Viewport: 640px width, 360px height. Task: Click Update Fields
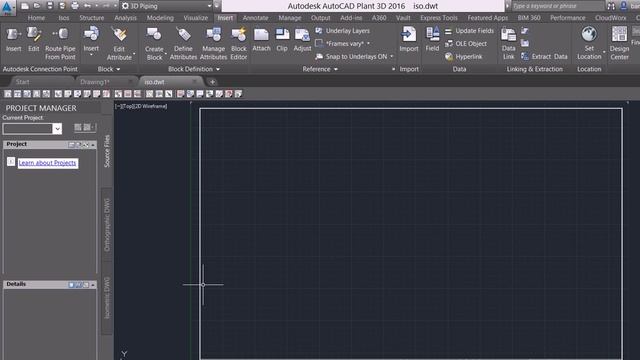pyautogui.click(x=469, y=31)
